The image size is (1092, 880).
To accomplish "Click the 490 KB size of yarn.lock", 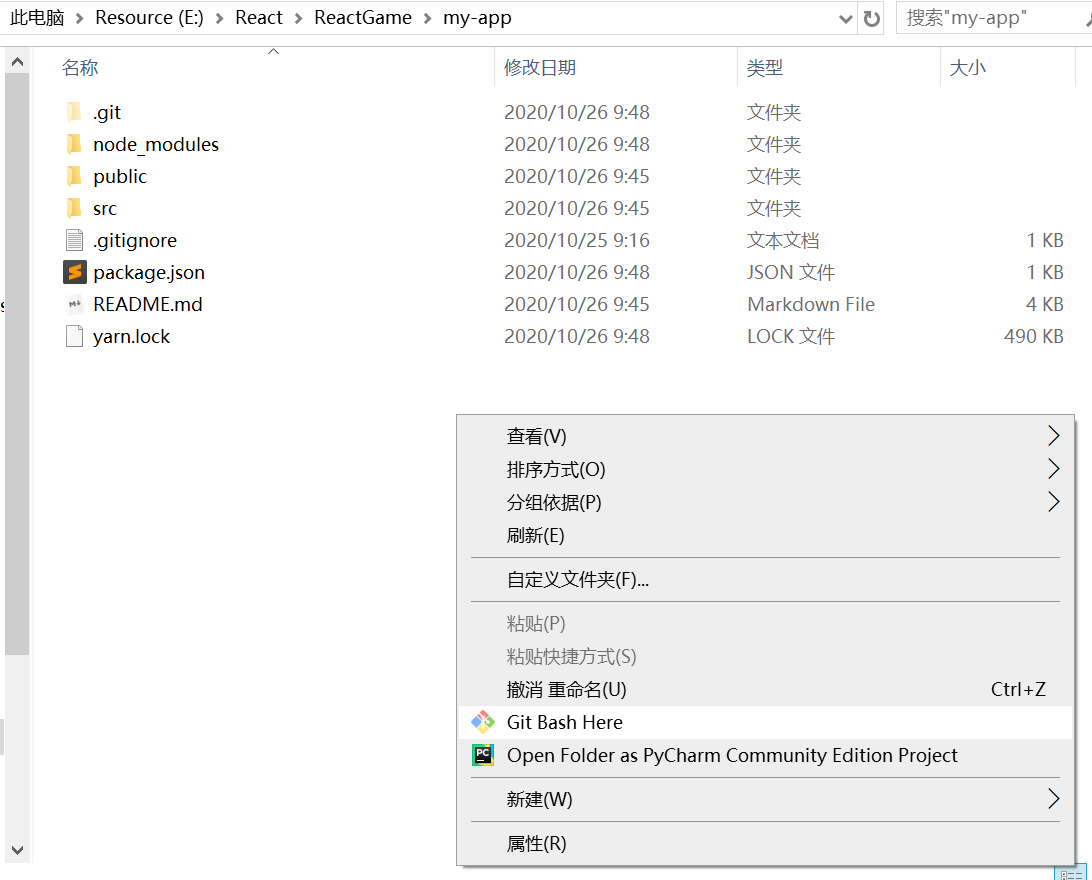I will click(x=1034, y=336).
